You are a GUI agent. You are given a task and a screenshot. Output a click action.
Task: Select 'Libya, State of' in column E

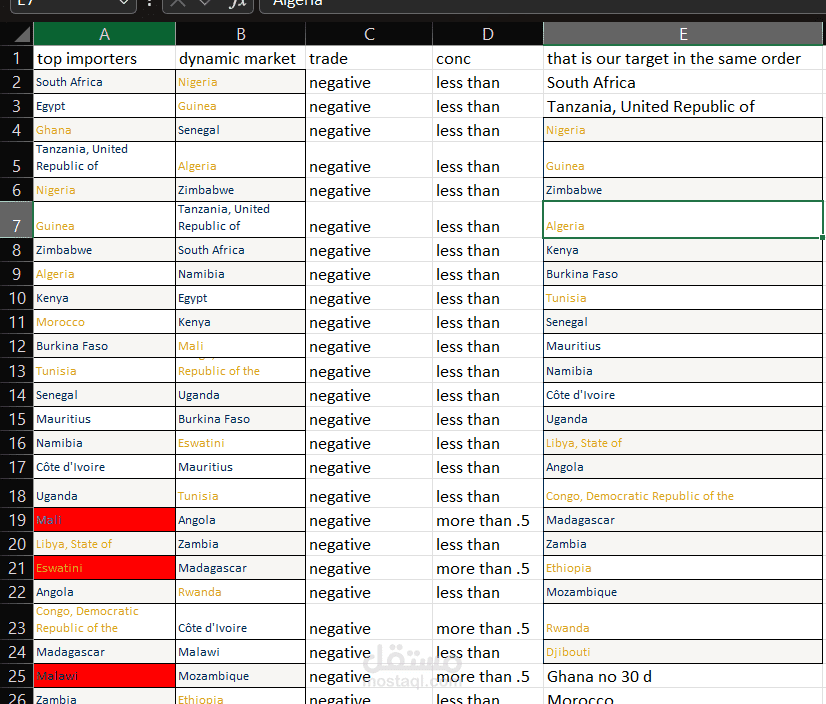[x=683, y=443]
